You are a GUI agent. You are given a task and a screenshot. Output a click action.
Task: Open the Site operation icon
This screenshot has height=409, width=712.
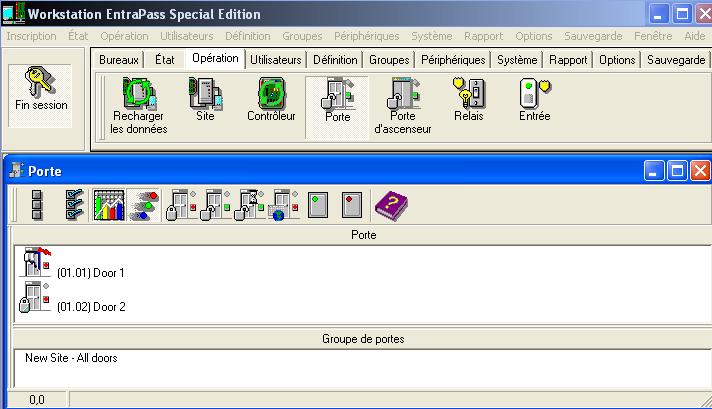tap(205, 94)
